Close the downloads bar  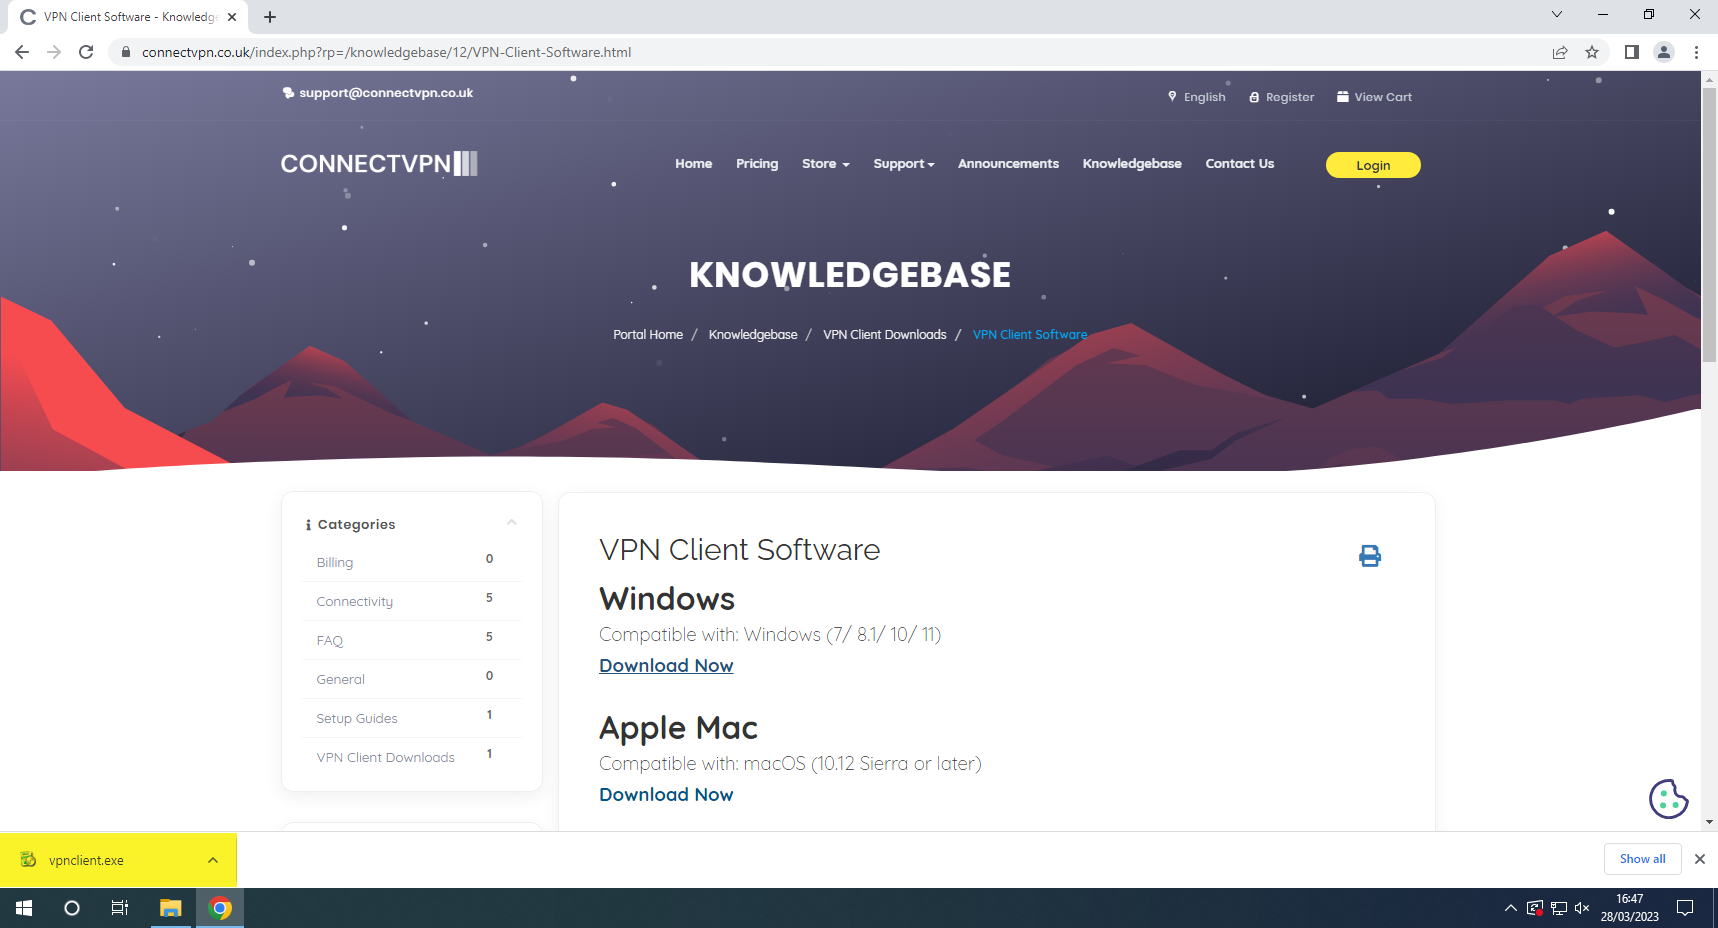(1699, 859)
